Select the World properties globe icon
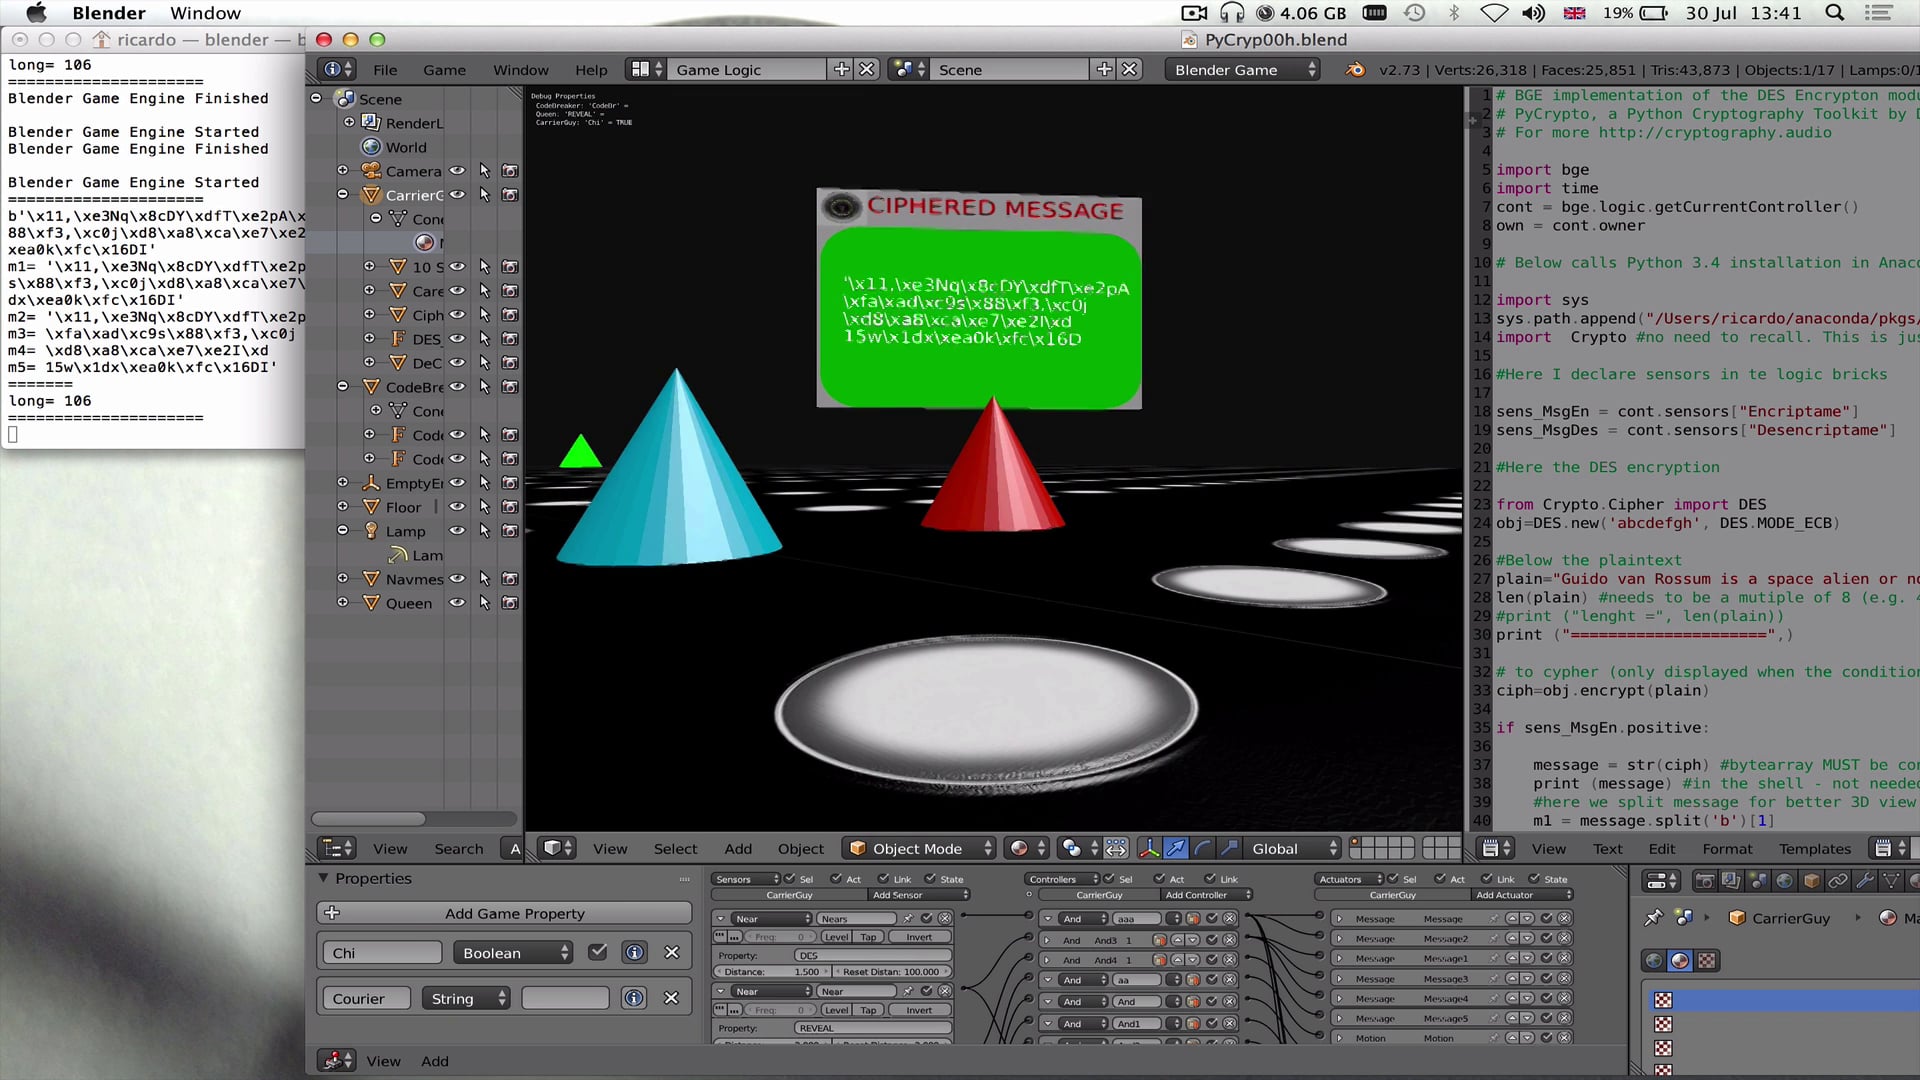This screenshot has width=1920, height=1080. pos(1785,882)
